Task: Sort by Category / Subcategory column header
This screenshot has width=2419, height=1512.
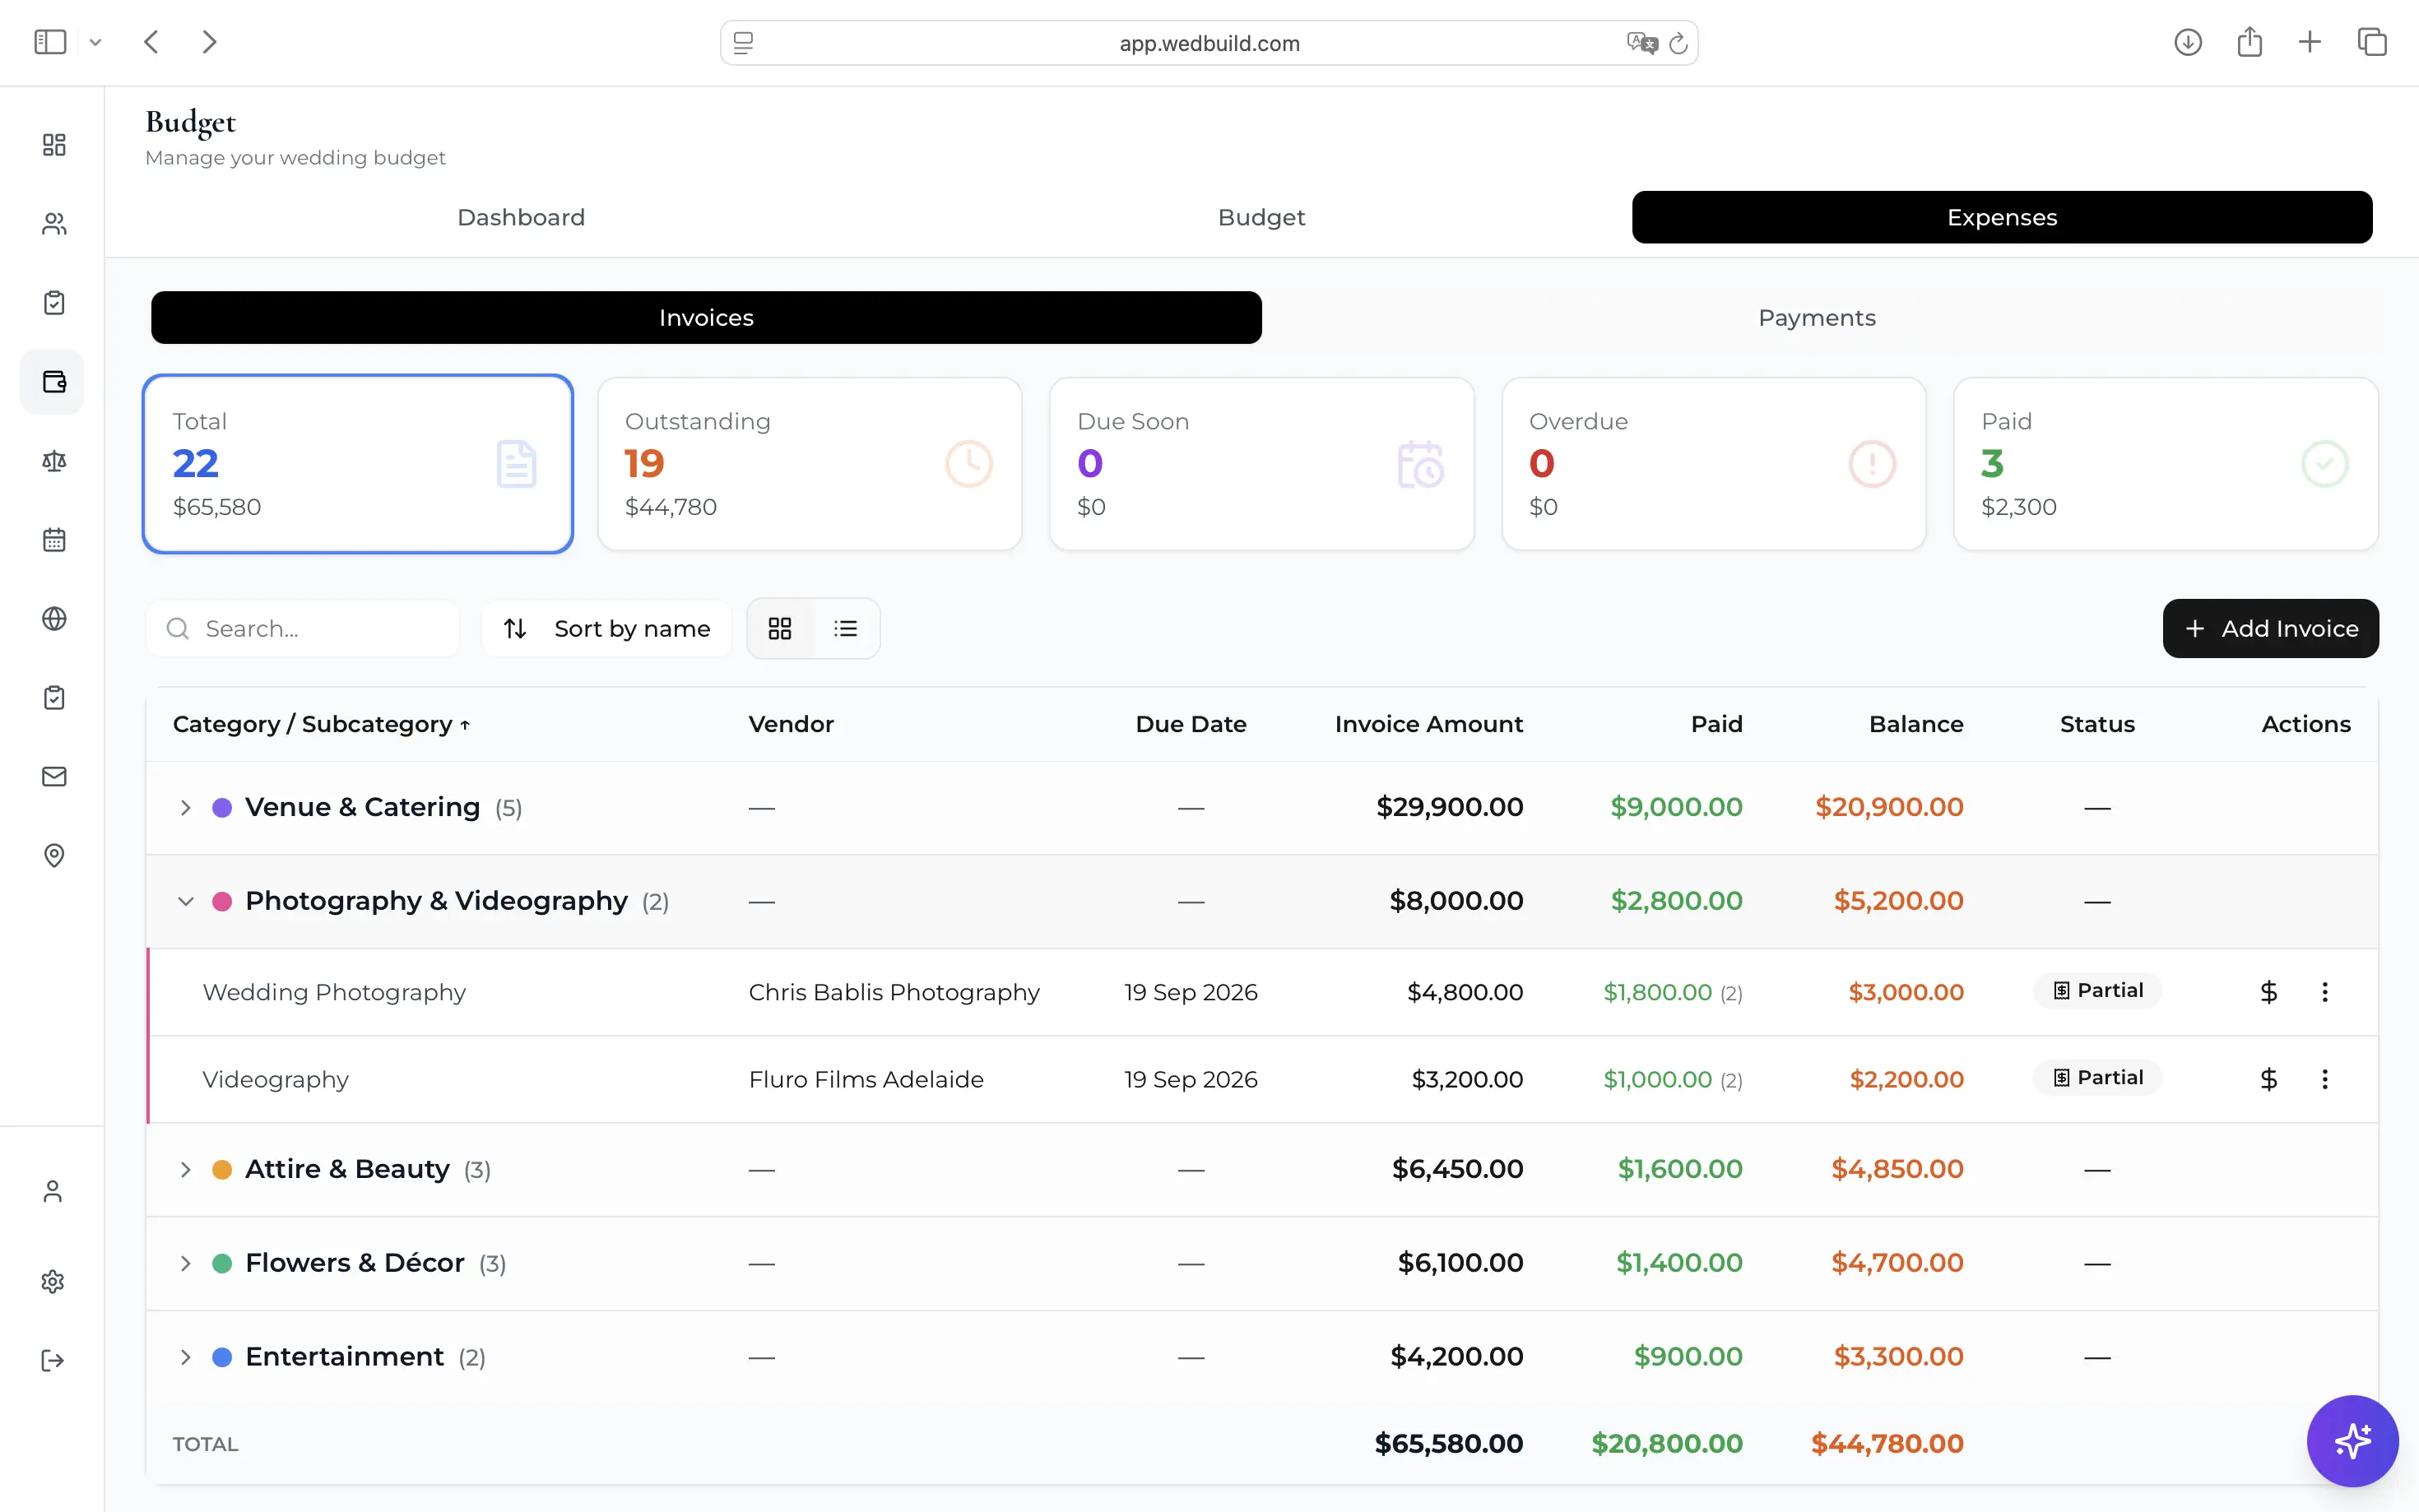Action: tap(321, 724)
